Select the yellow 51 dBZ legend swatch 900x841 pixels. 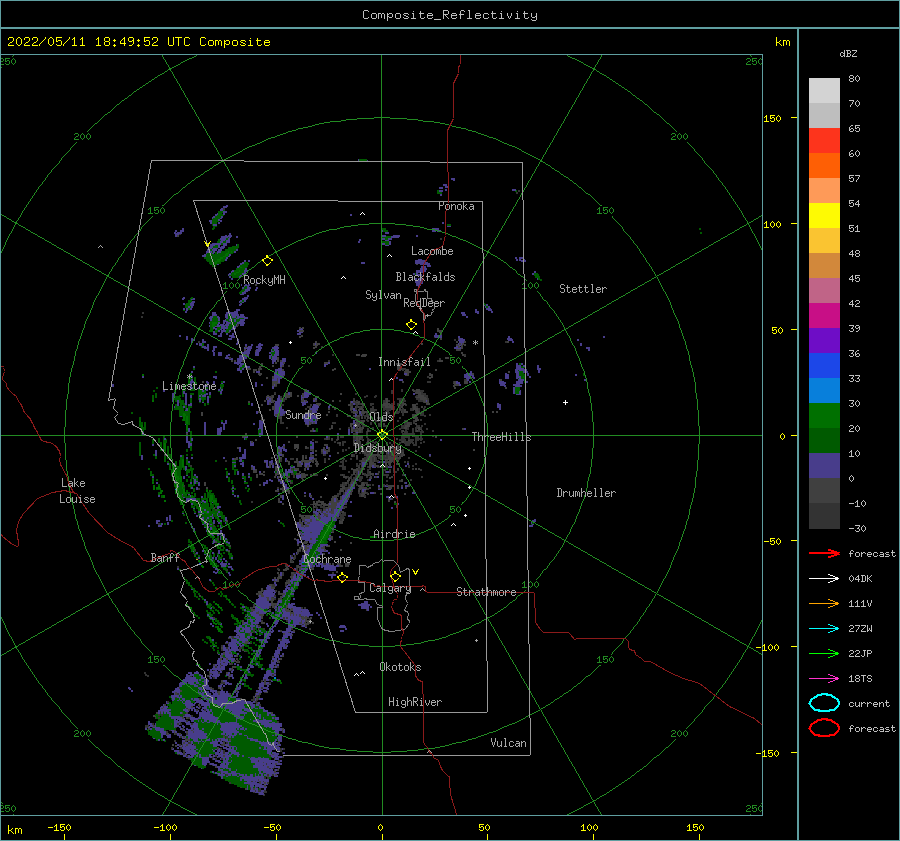pyautogui.click(x=824, y=215)
